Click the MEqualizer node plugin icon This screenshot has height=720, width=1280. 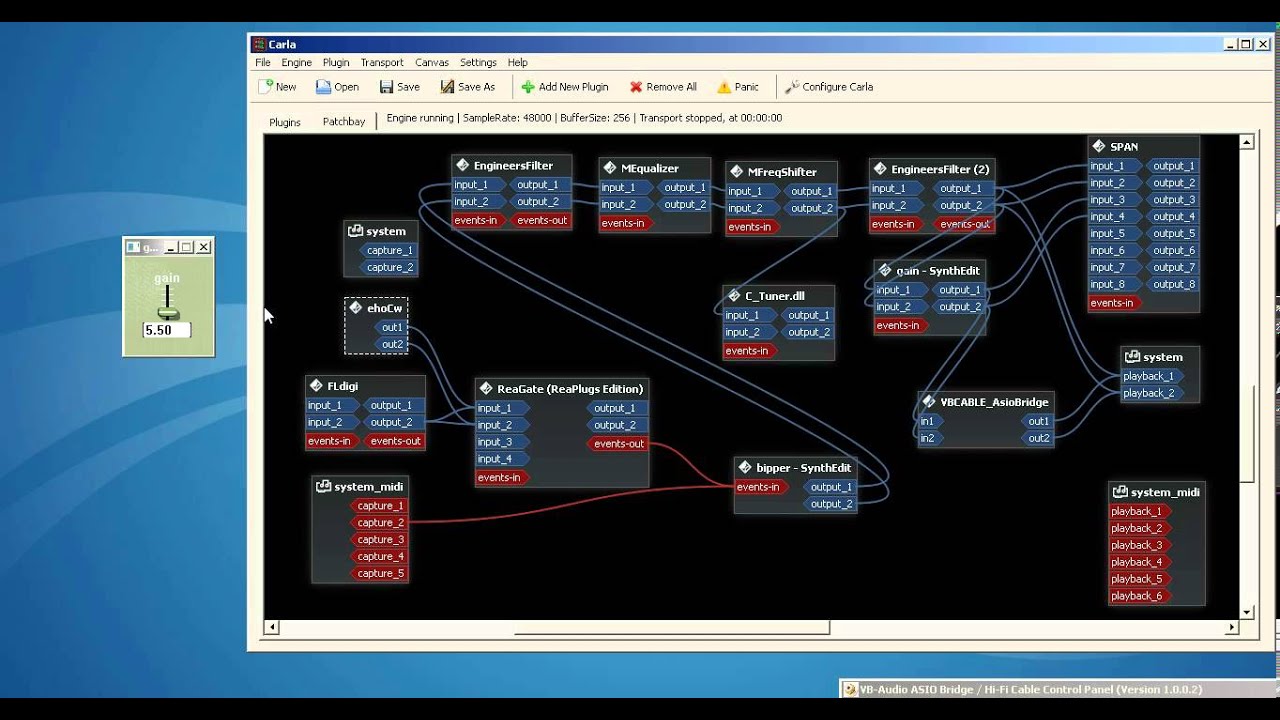(x=609, y=168)
